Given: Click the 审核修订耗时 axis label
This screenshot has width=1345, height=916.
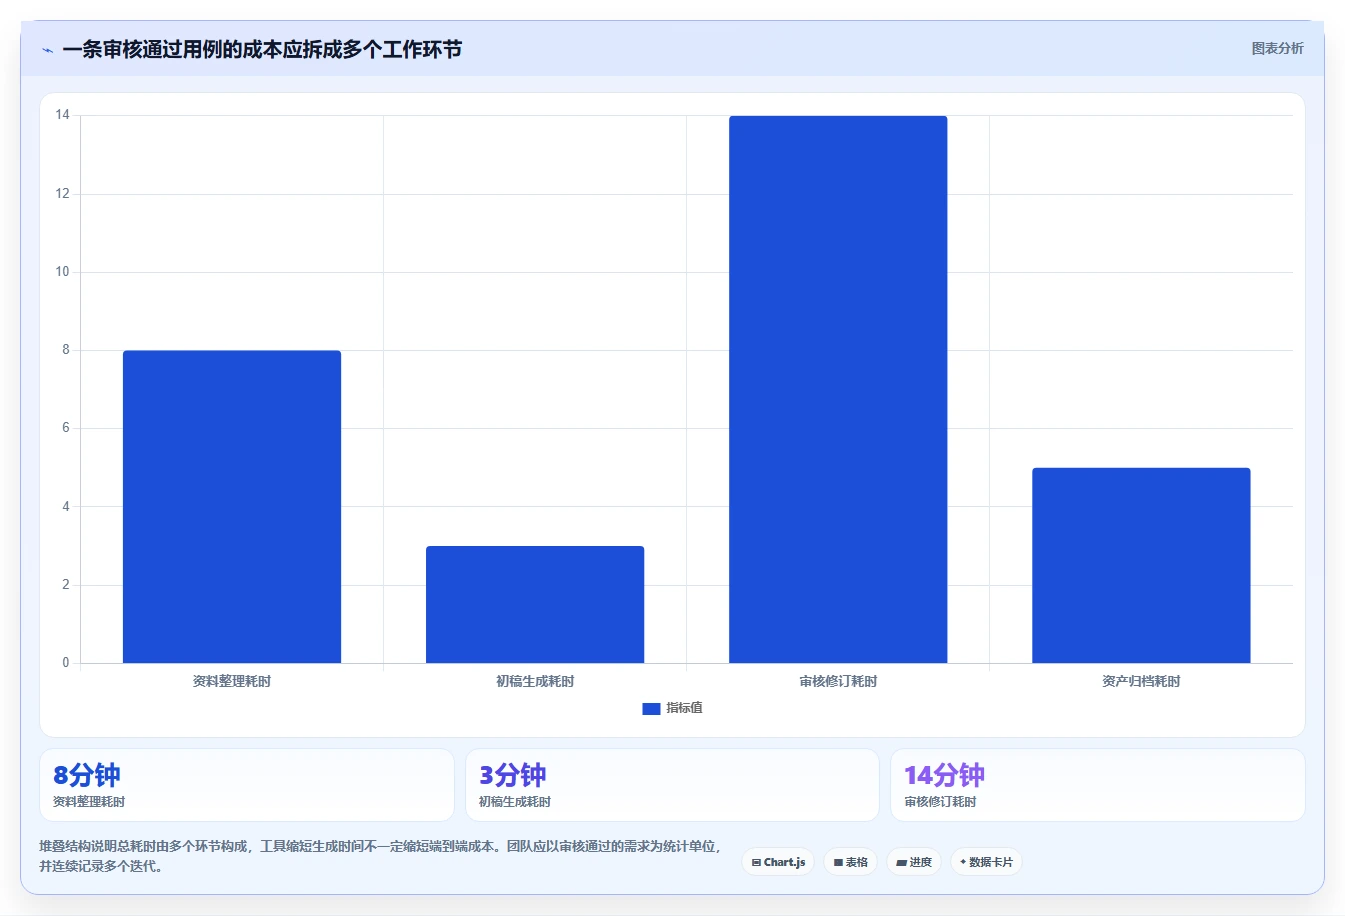Looking at the screenshot, I should 838,681.
